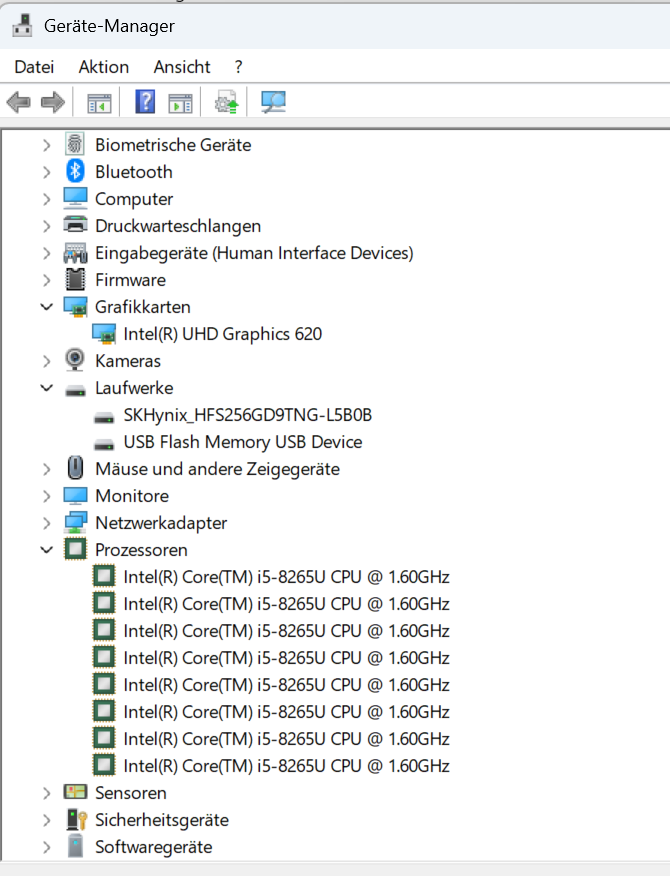This screenshot has height=876, width=670.
Task: Select the Eingabegeräte (Human Interface Devices) label
Action: [x=254, y=253]
